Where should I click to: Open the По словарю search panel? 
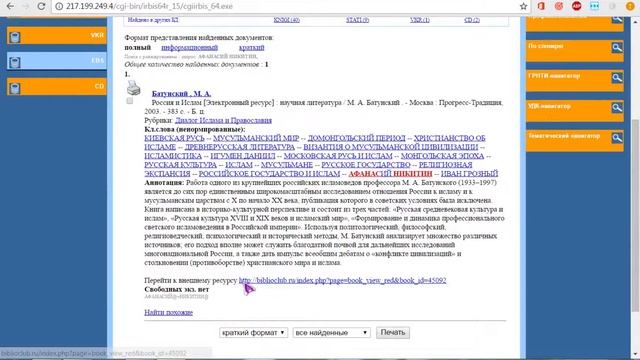(x=575, y=51)
